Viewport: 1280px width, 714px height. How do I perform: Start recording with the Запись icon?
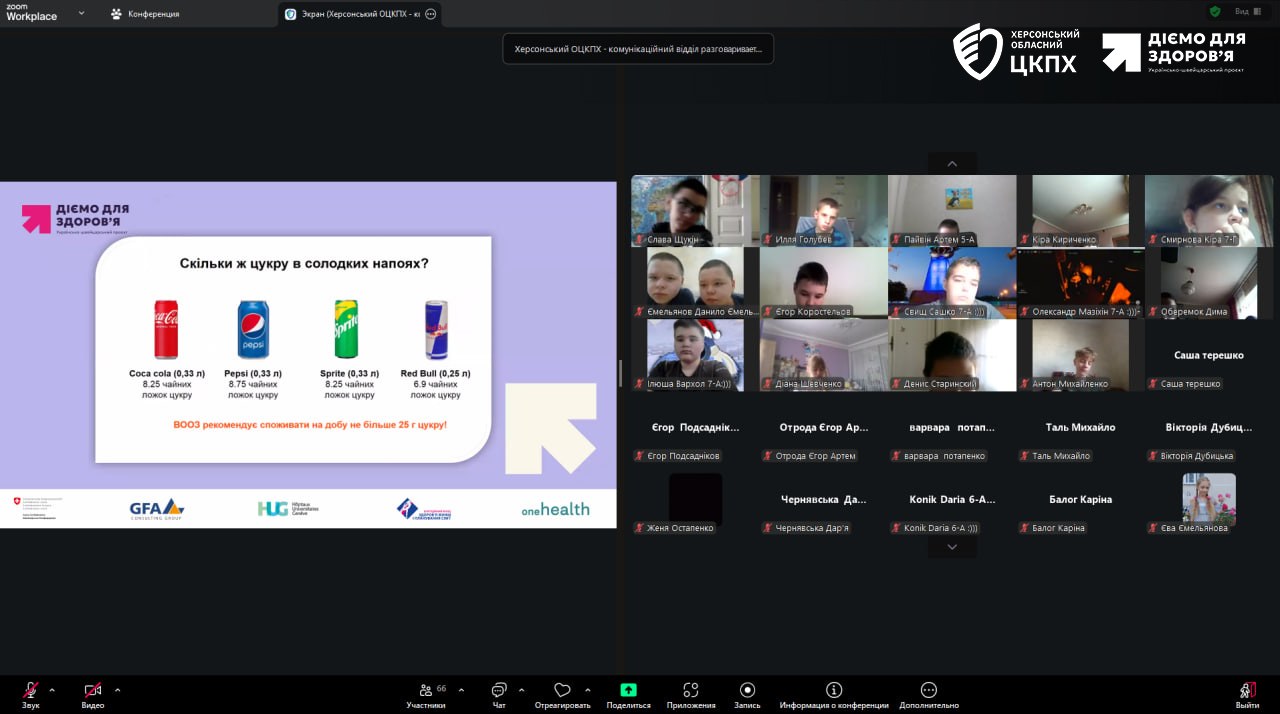[x=747, y=690]
